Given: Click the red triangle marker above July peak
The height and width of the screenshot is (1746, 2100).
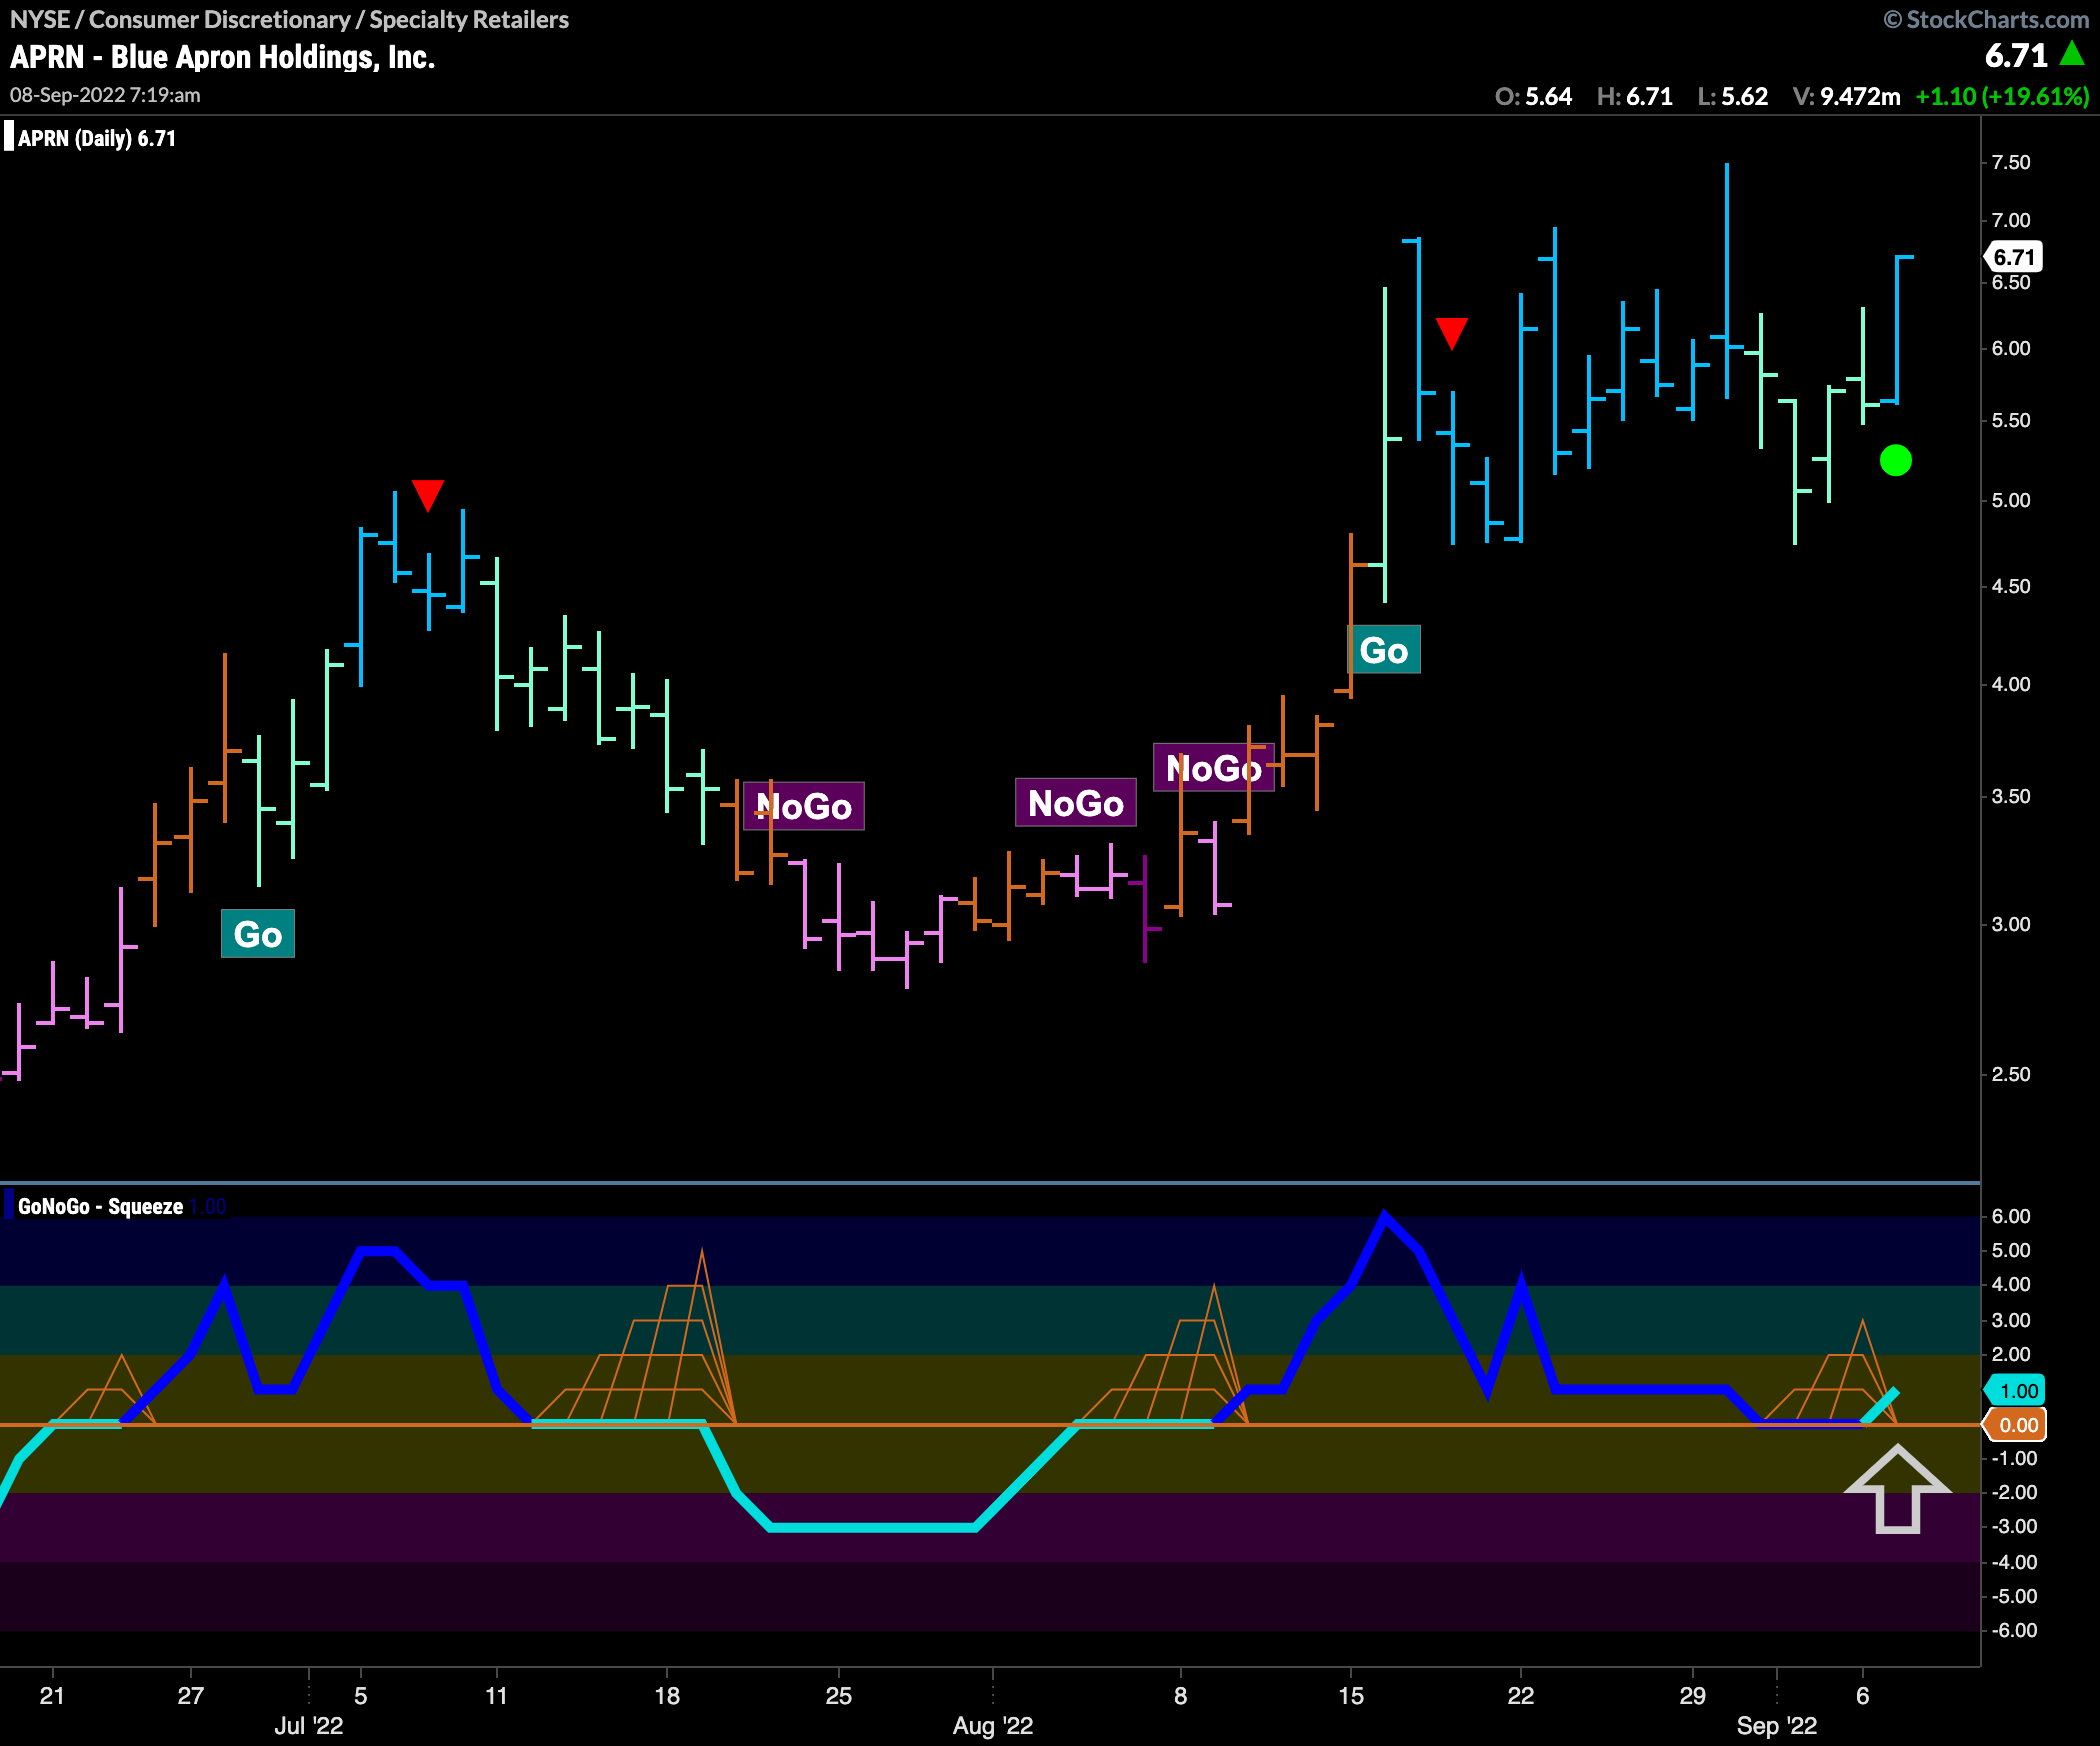Looking at the screenshot, I should coord(428,495).
